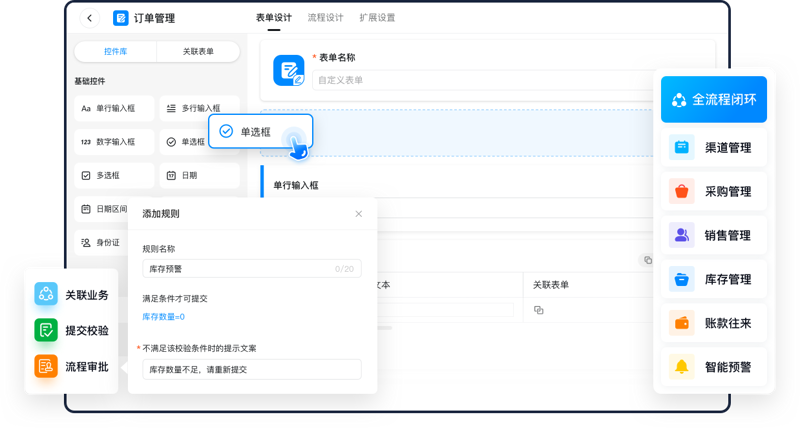
Task: Add the 数字输入框 control
Action: click(114, 142)
